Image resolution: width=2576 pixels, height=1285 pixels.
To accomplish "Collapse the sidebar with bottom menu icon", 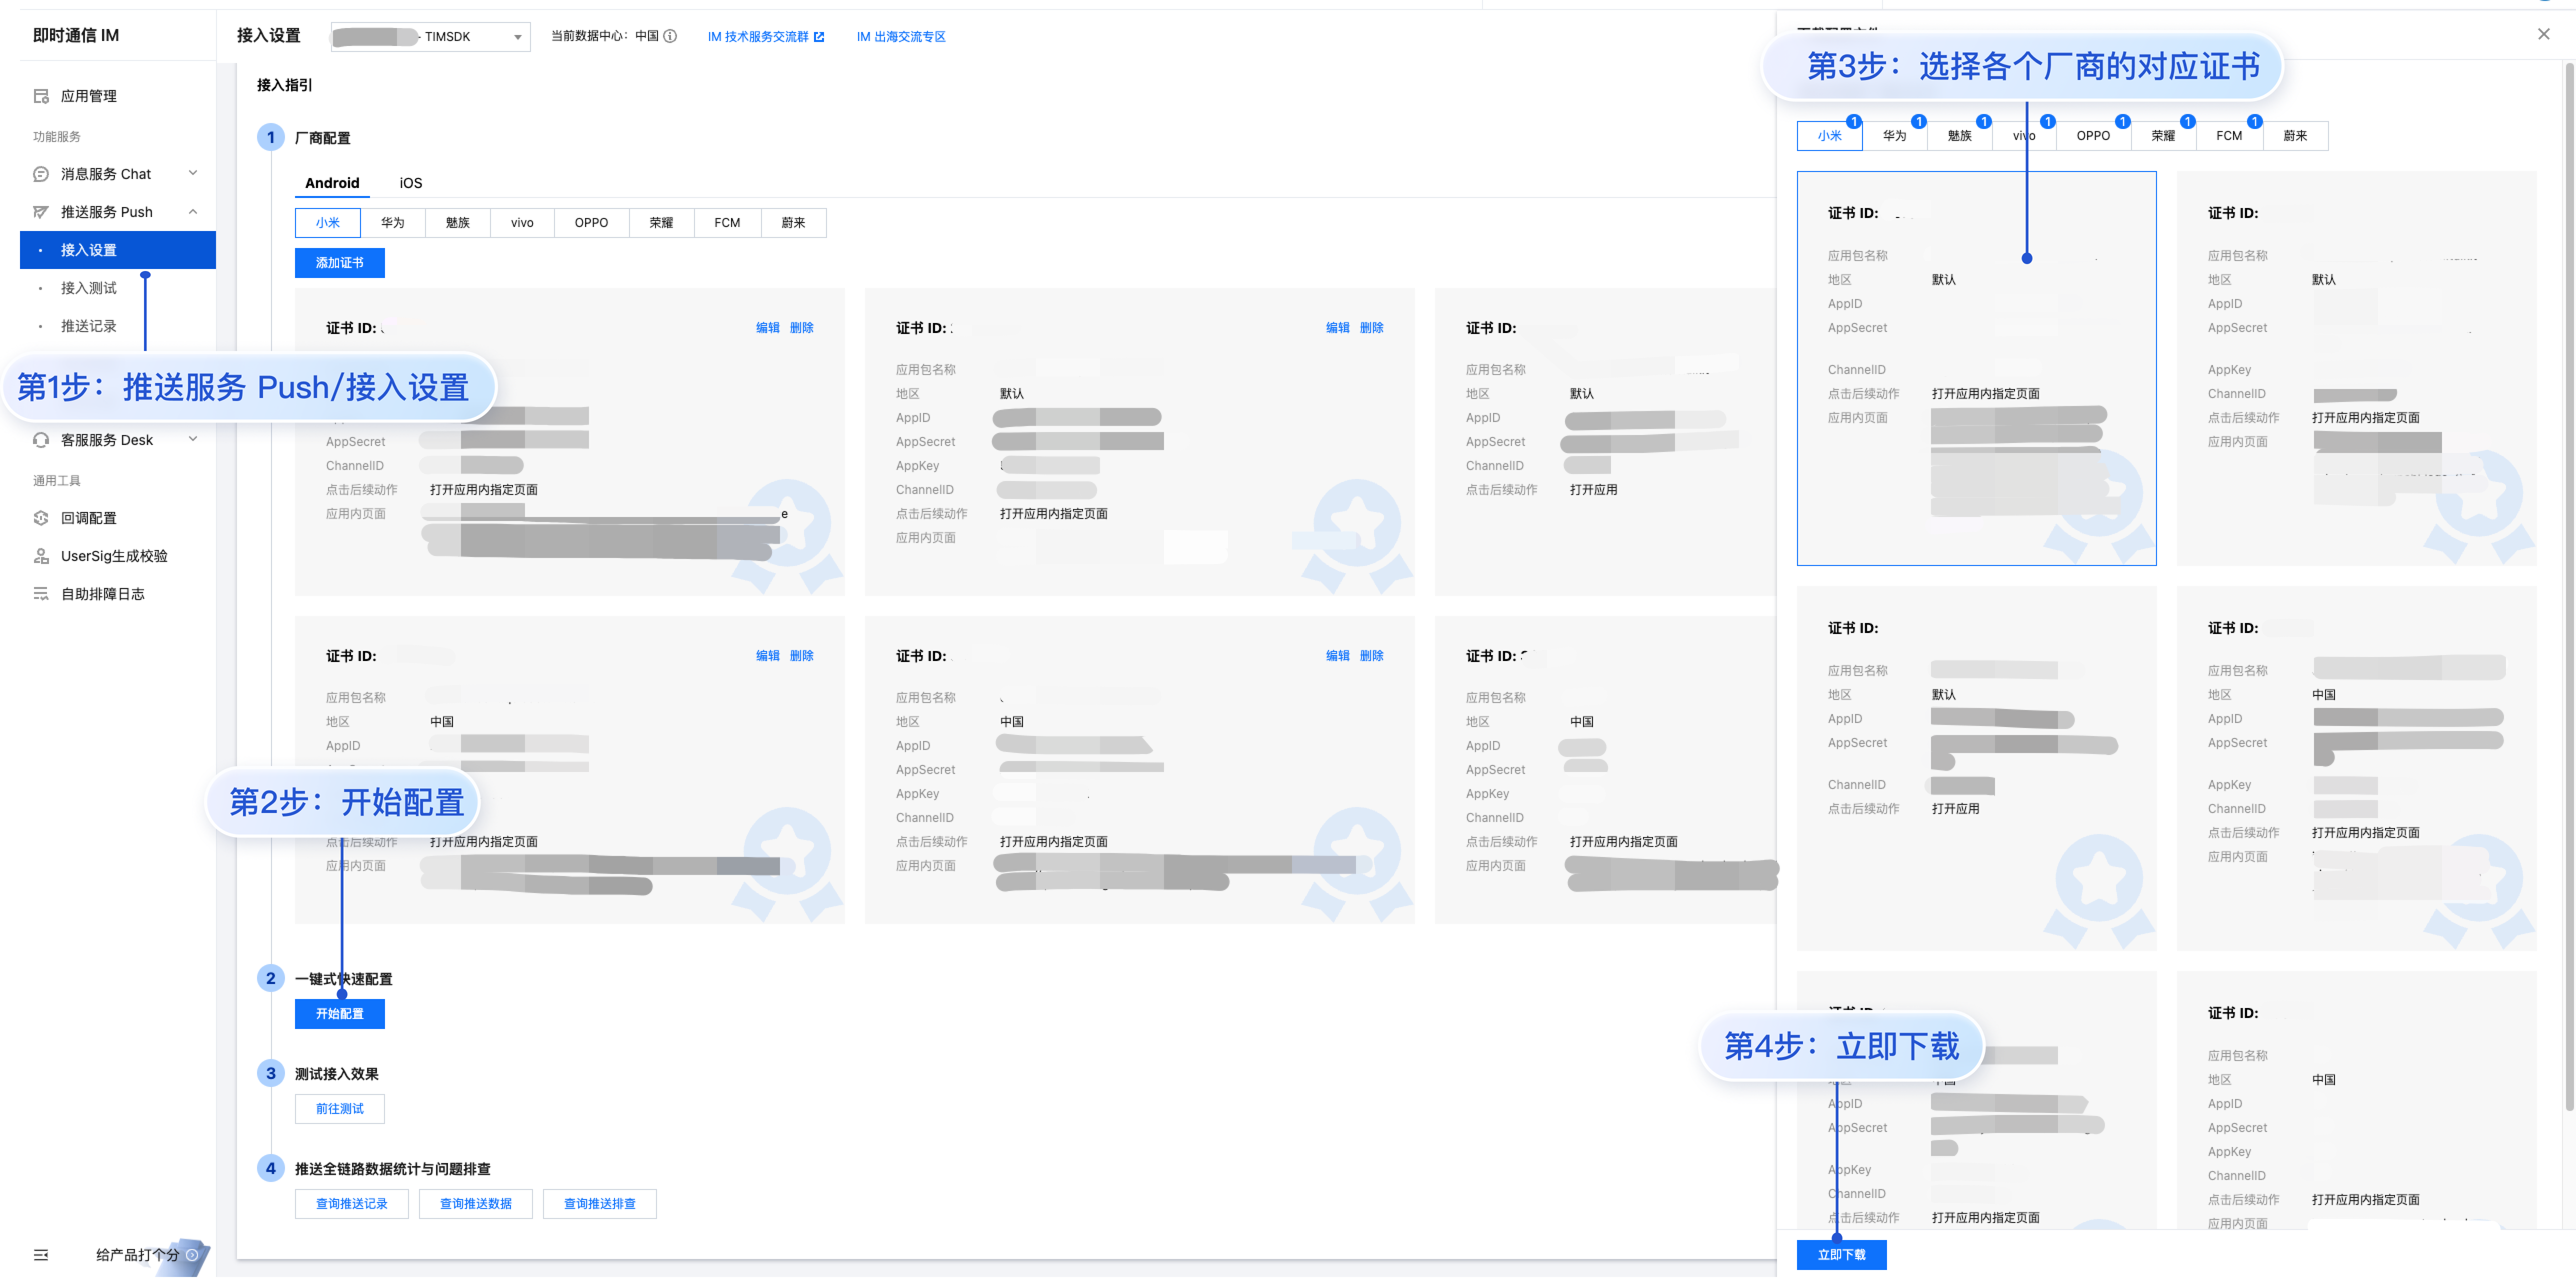I will (41, 1255).
